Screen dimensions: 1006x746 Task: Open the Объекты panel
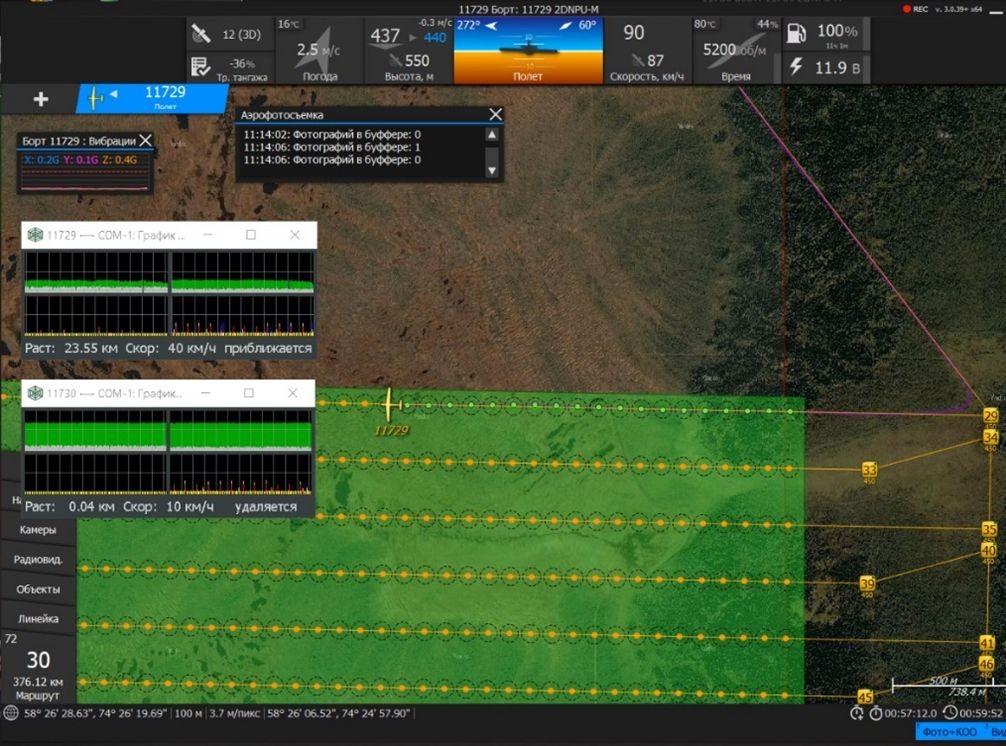(x=38, y=589)
